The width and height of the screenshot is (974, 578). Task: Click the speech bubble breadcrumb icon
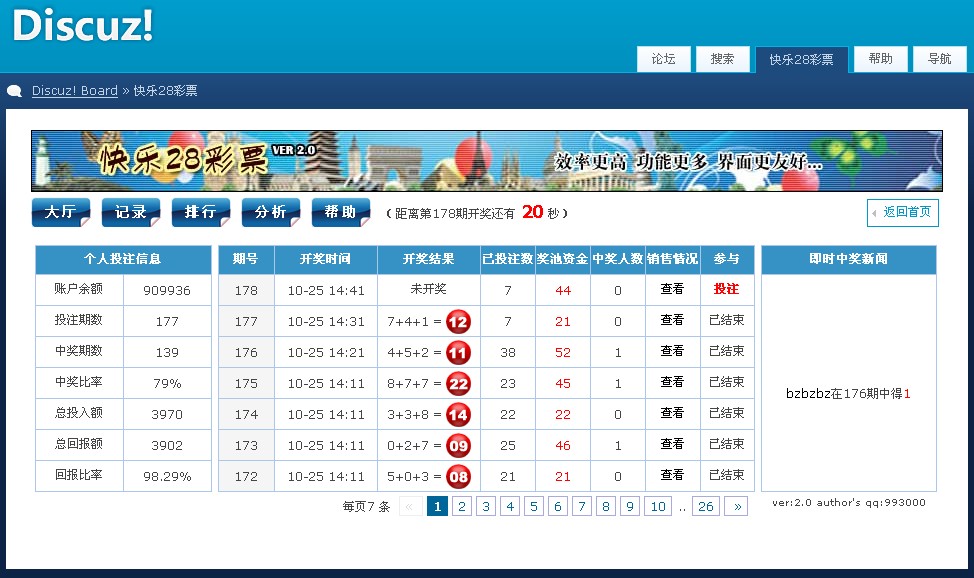tap(14, 91)
